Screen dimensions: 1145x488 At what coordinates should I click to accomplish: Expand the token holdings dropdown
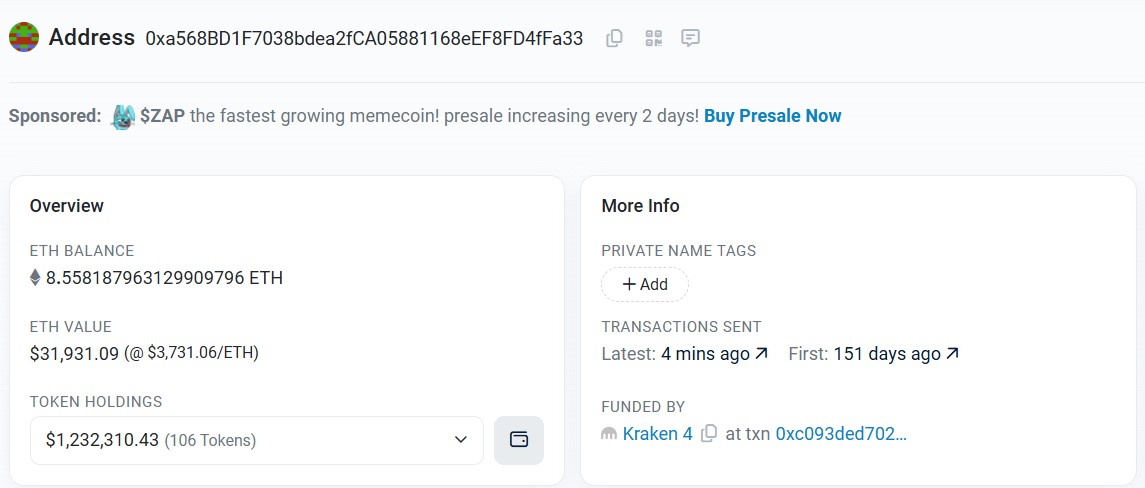tap(256, 440)
